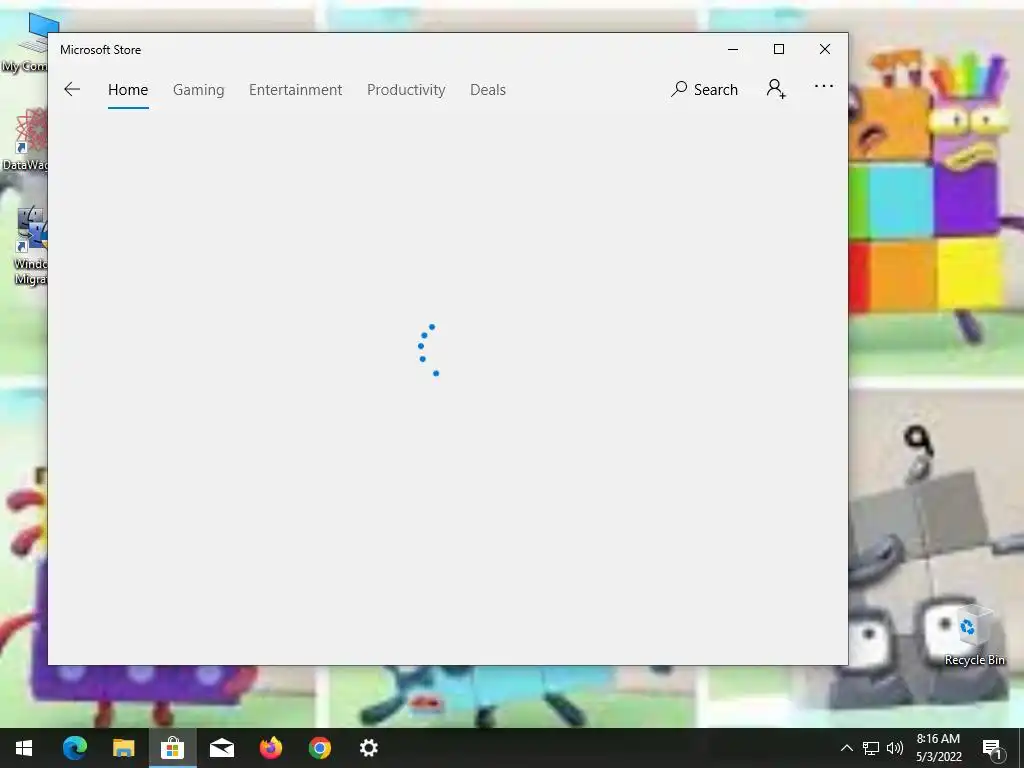This screenshot has width=1024, height=768.
Task: Open the Action Center notifications icon
Action: 993,748
